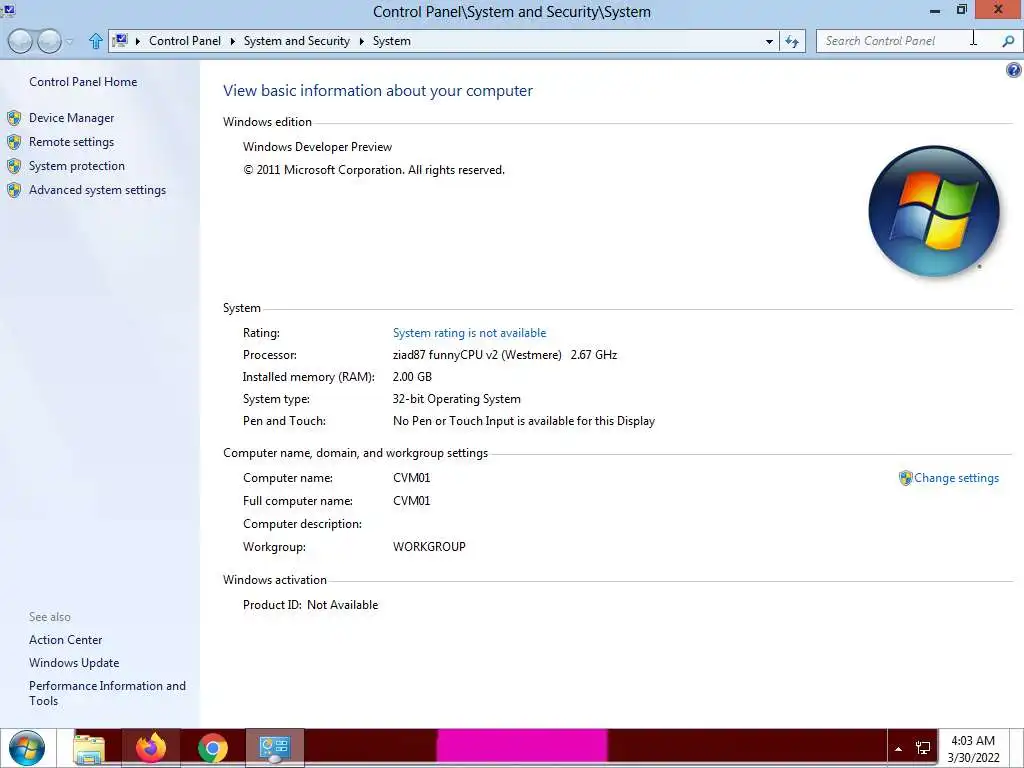The width and height of the screenshot is (1024, 768).
Task: Click the Remote settings shield icon
Action: pos(14,142)
